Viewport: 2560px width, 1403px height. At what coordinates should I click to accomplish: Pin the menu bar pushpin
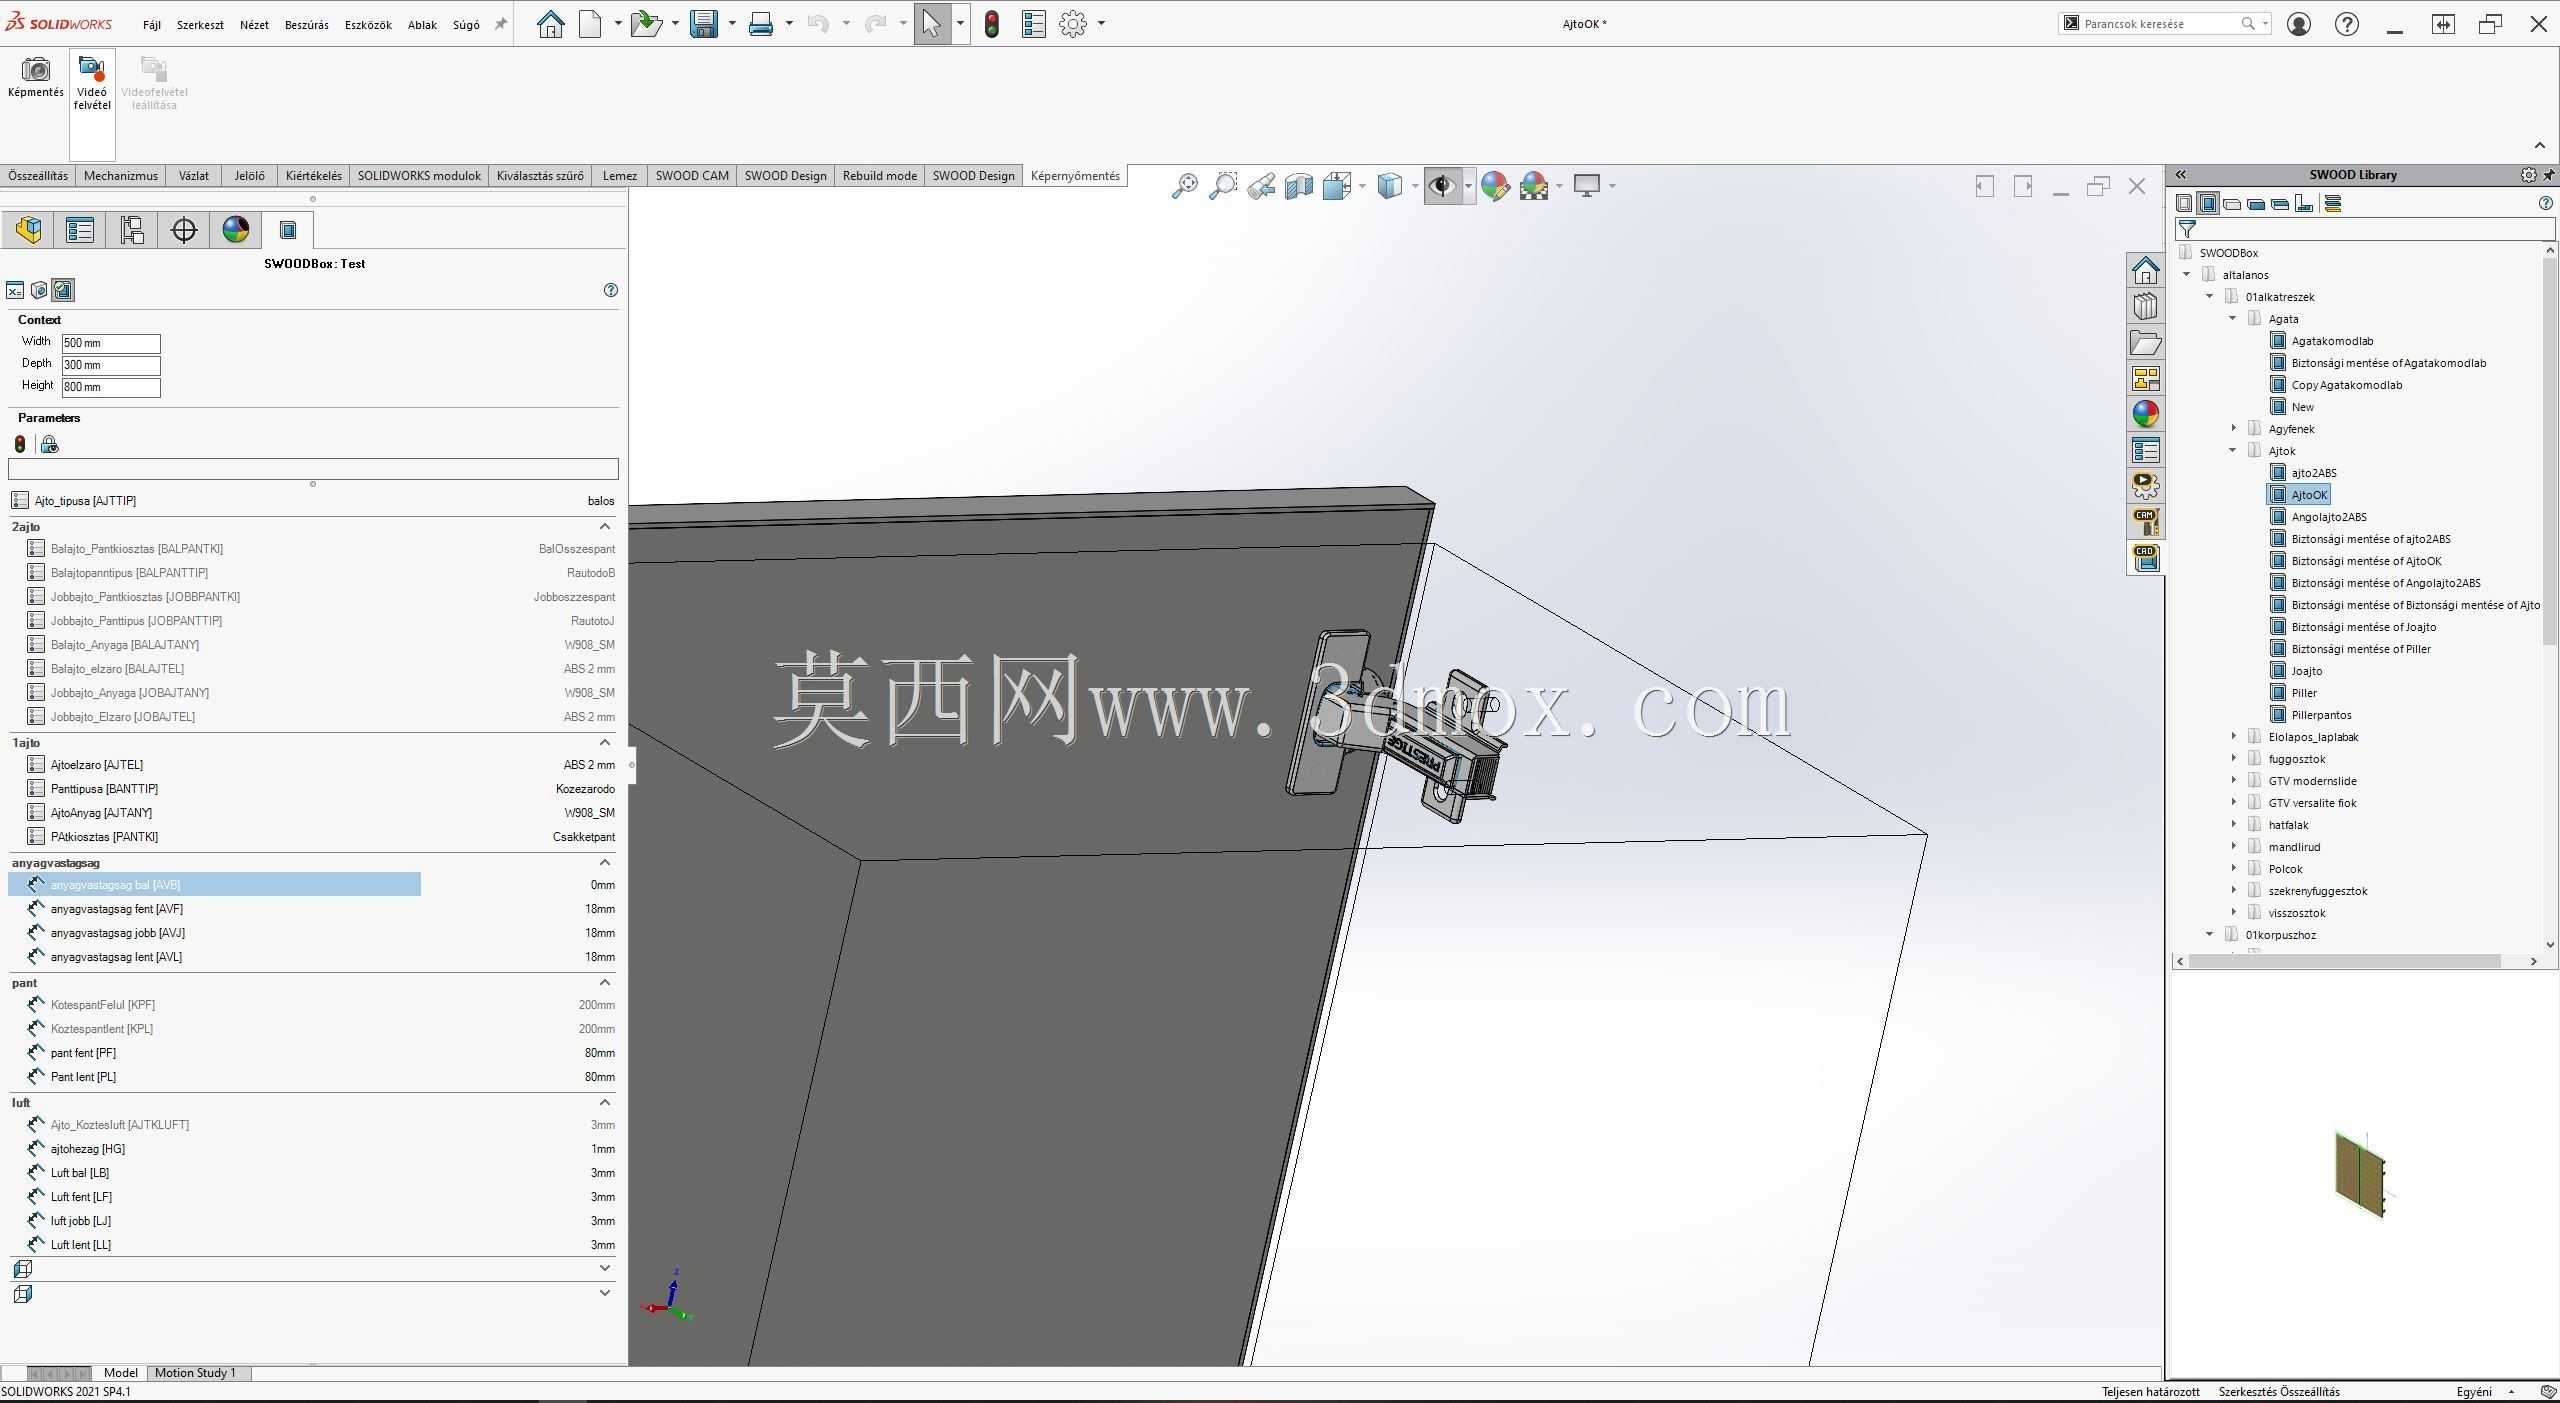(x=501, y=24)
